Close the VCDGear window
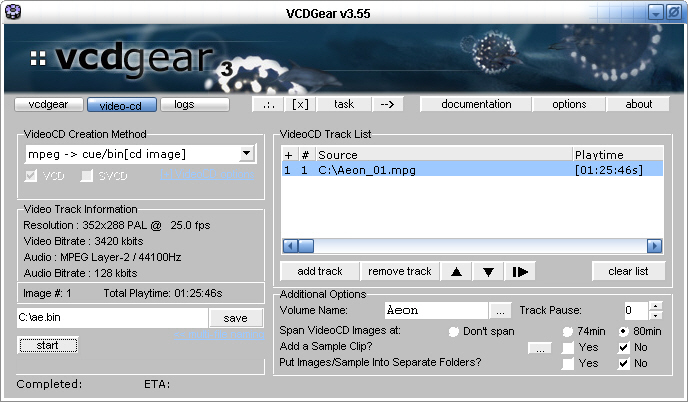The height and width of the screenshot is (402, 688). (673, 12)
